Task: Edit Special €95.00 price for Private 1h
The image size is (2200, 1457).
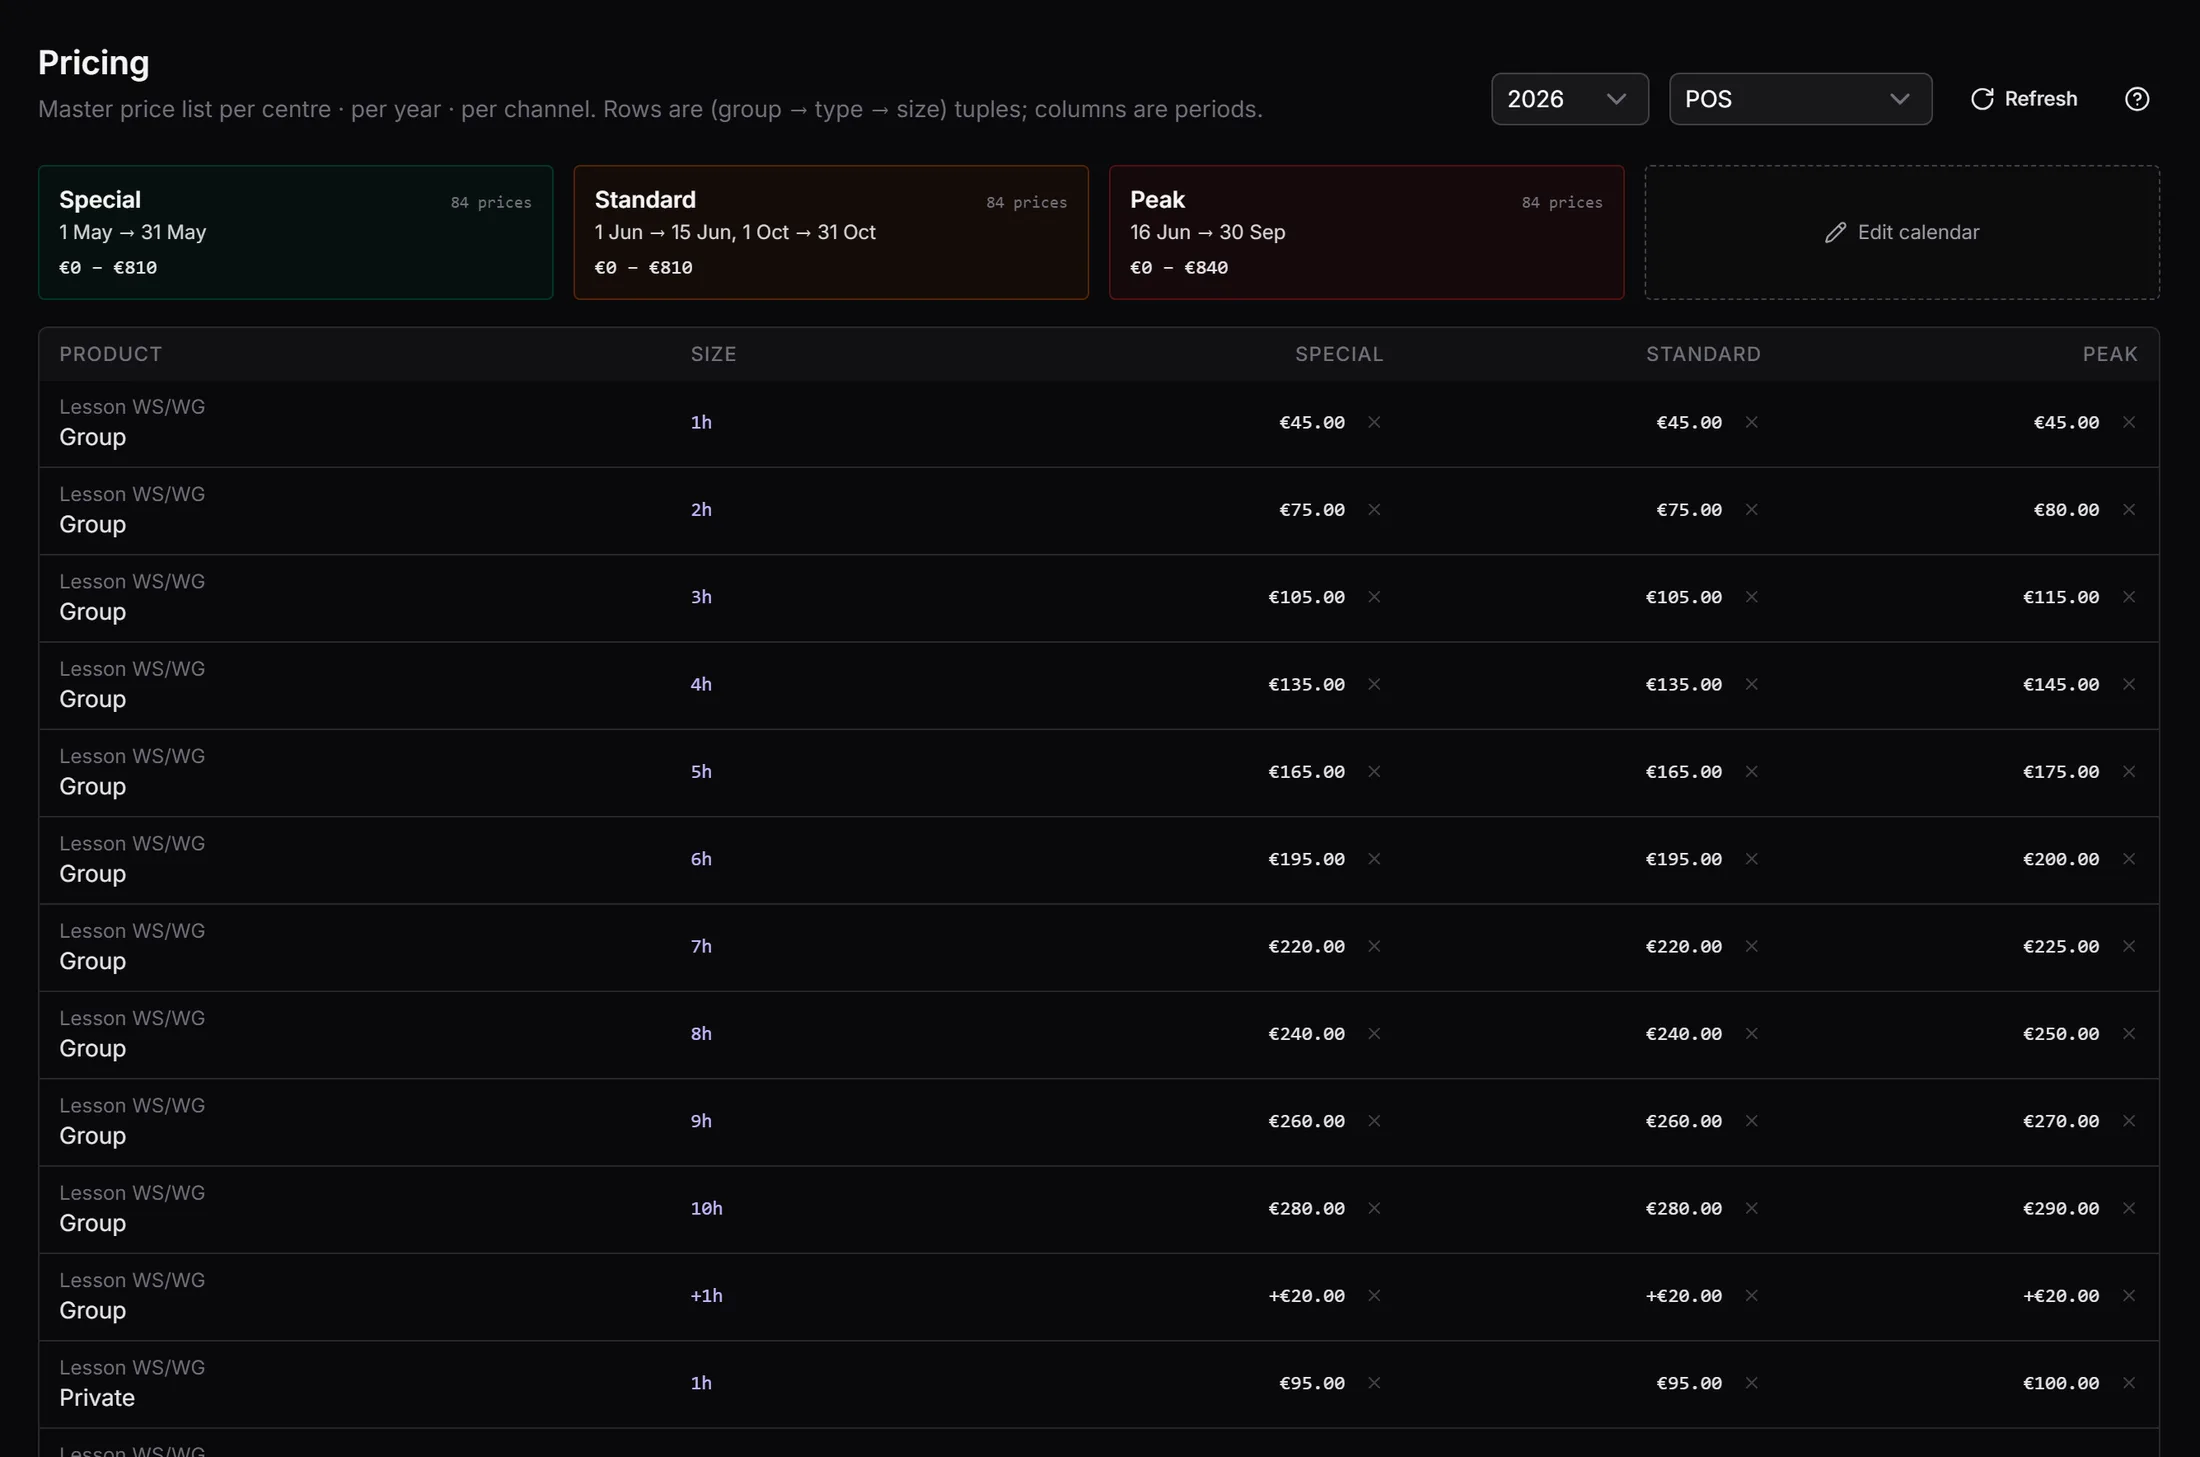Action: click(x=1312, y=1383)
